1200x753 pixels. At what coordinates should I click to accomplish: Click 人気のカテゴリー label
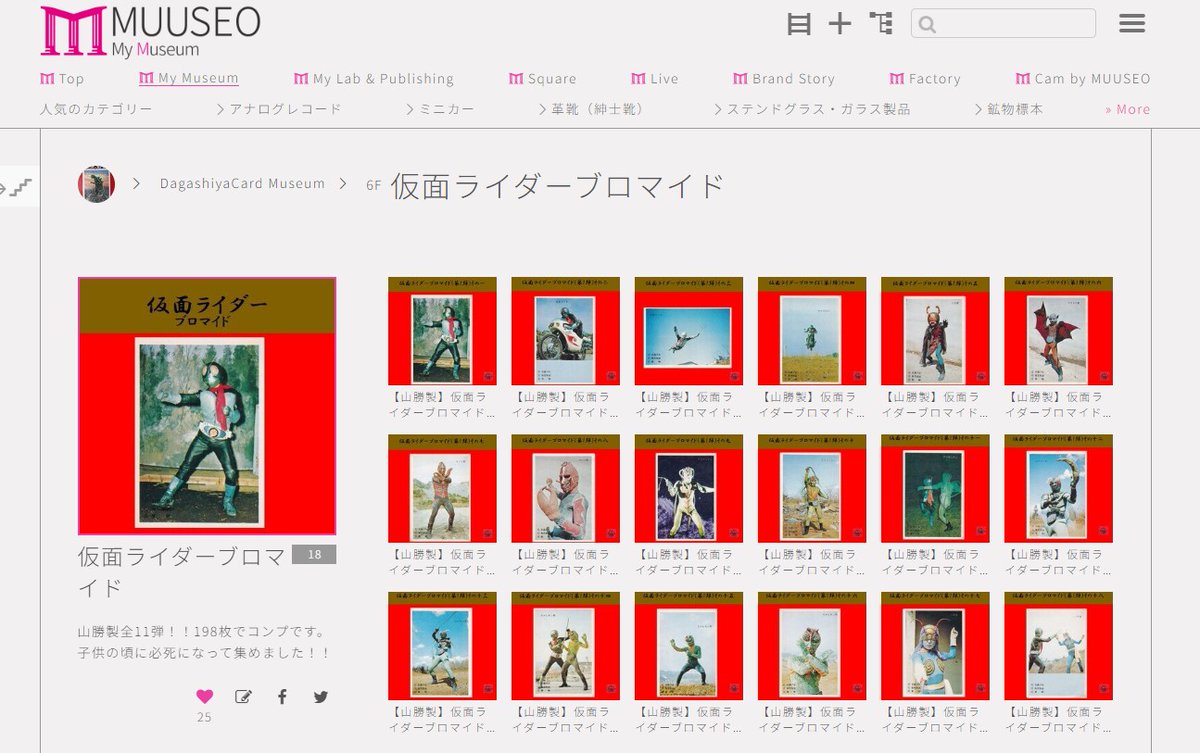96,109
